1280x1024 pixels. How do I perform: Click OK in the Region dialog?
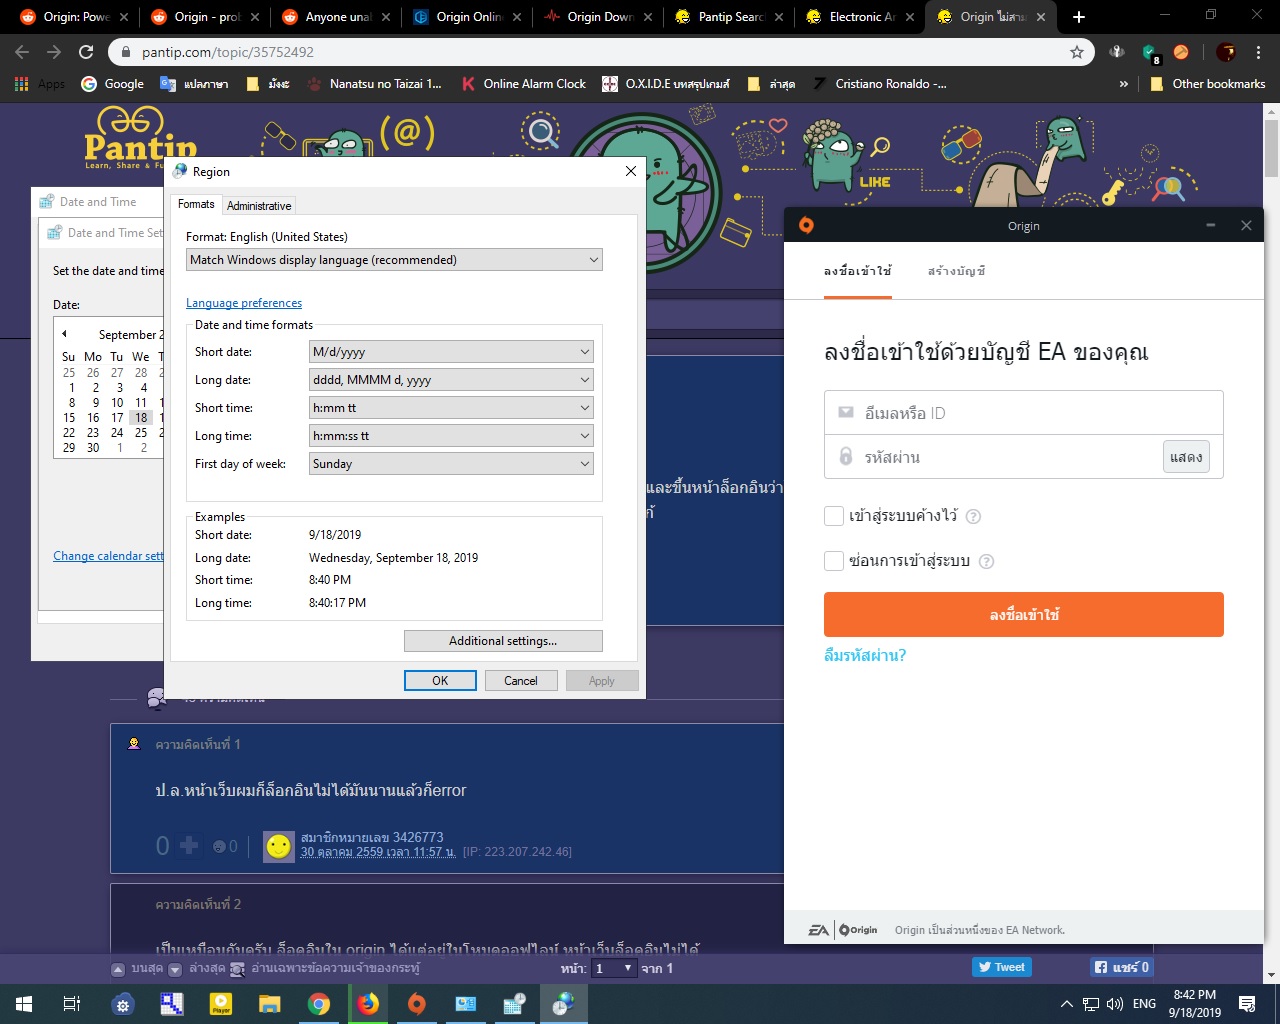(x=440, y=681)
